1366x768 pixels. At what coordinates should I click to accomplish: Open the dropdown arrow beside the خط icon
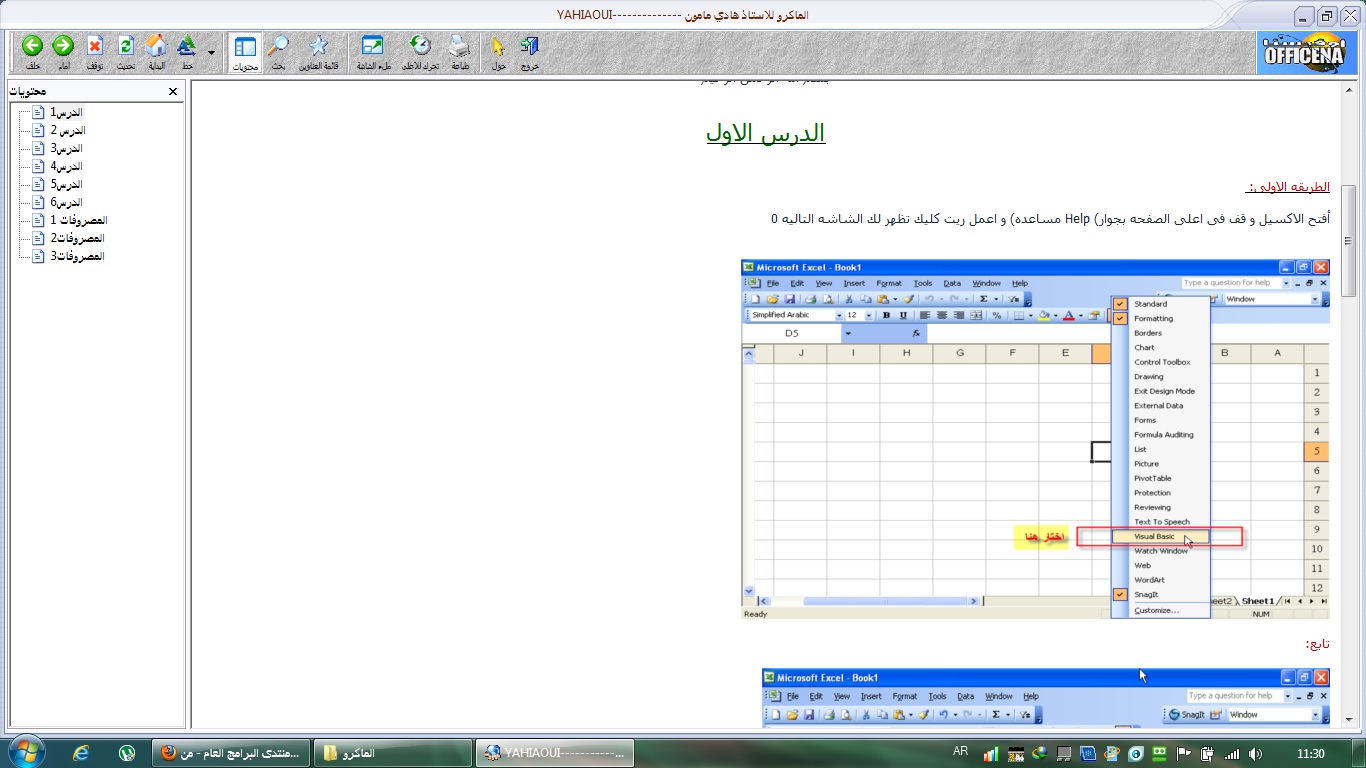pos(211,52)
